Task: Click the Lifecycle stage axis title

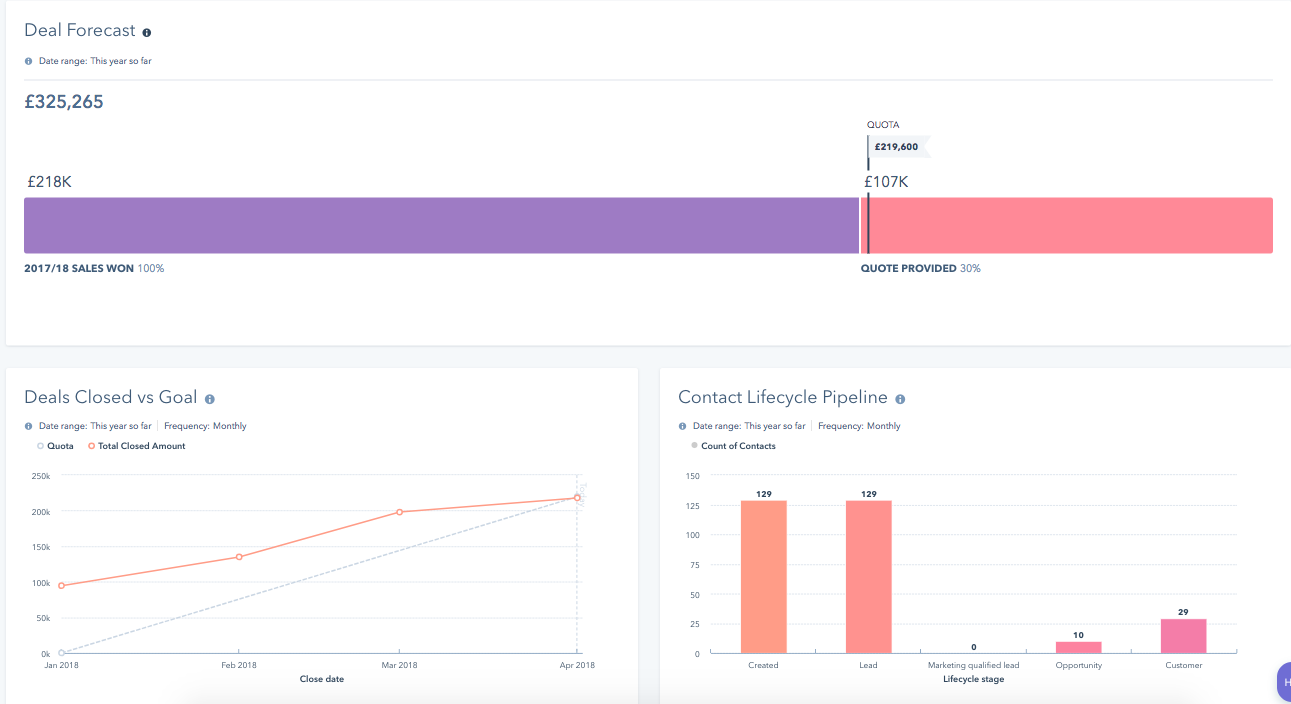Action: pyautogui.click(x=973, y=679)
